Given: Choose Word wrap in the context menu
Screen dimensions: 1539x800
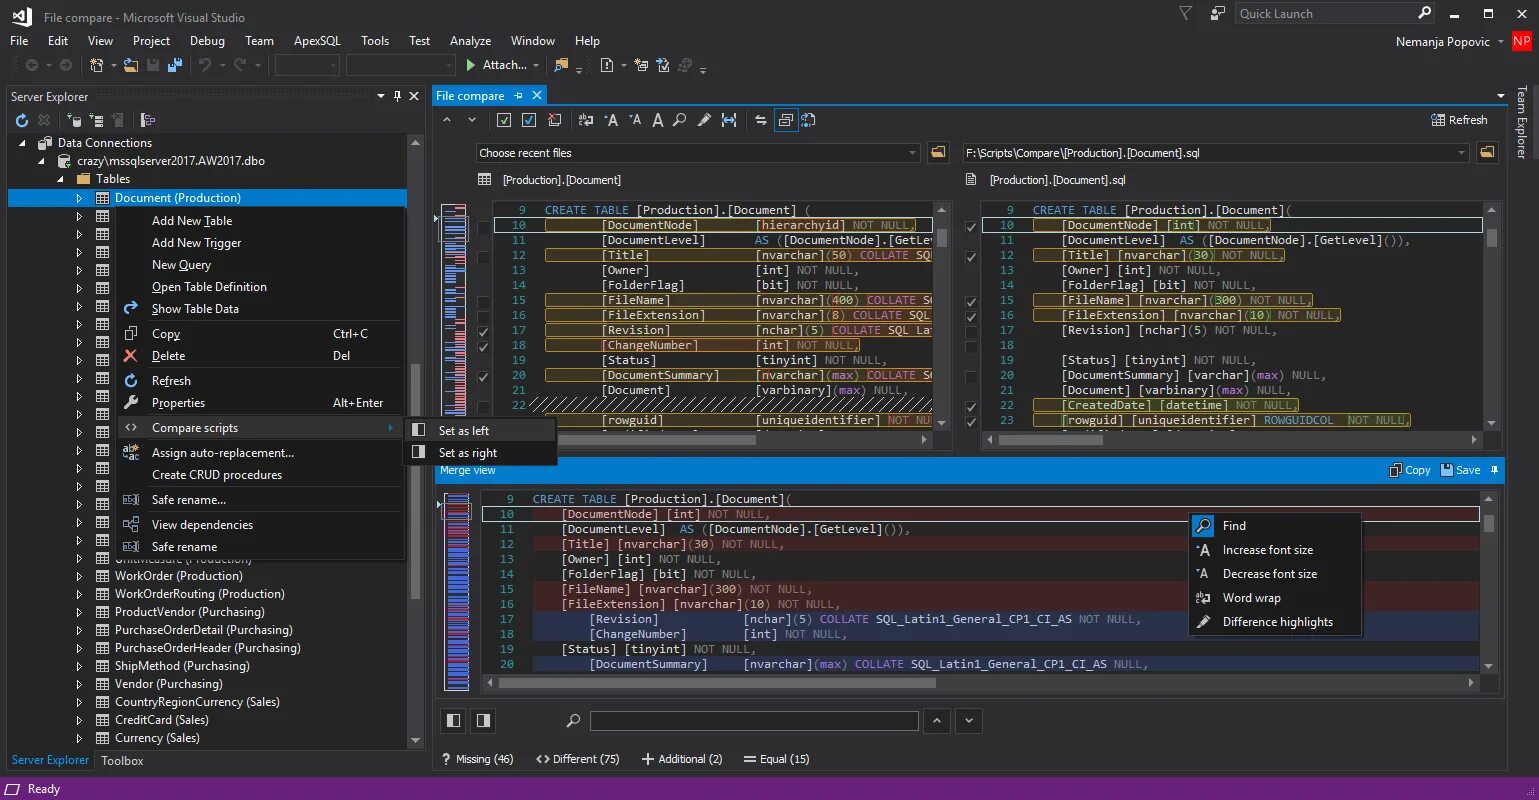Looking at the screenshot, I should (x=1251, y=598).
